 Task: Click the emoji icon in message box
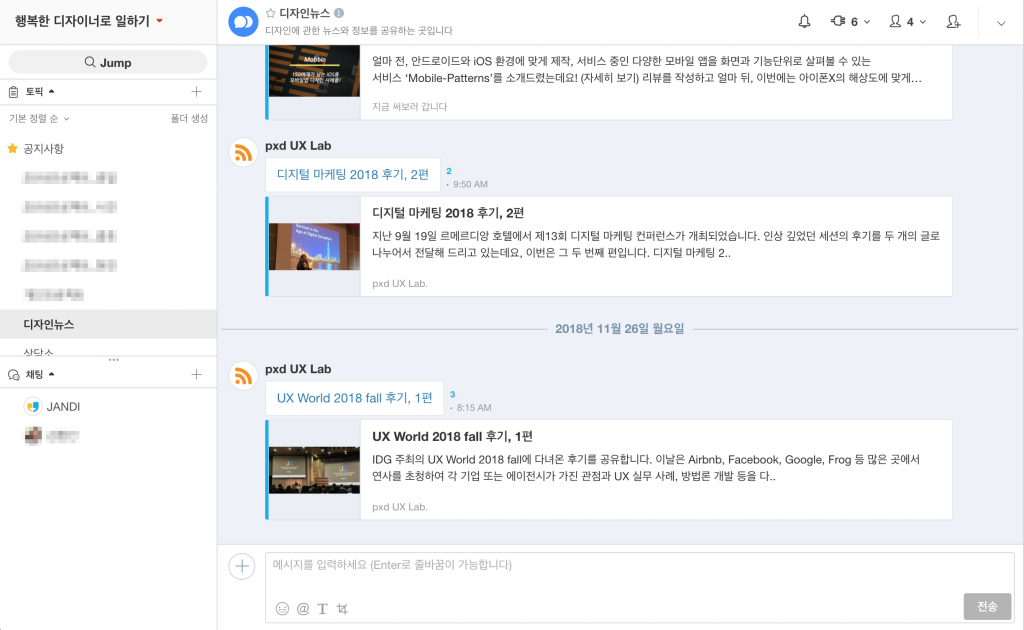pyautogui.click(x=282, y=608)
